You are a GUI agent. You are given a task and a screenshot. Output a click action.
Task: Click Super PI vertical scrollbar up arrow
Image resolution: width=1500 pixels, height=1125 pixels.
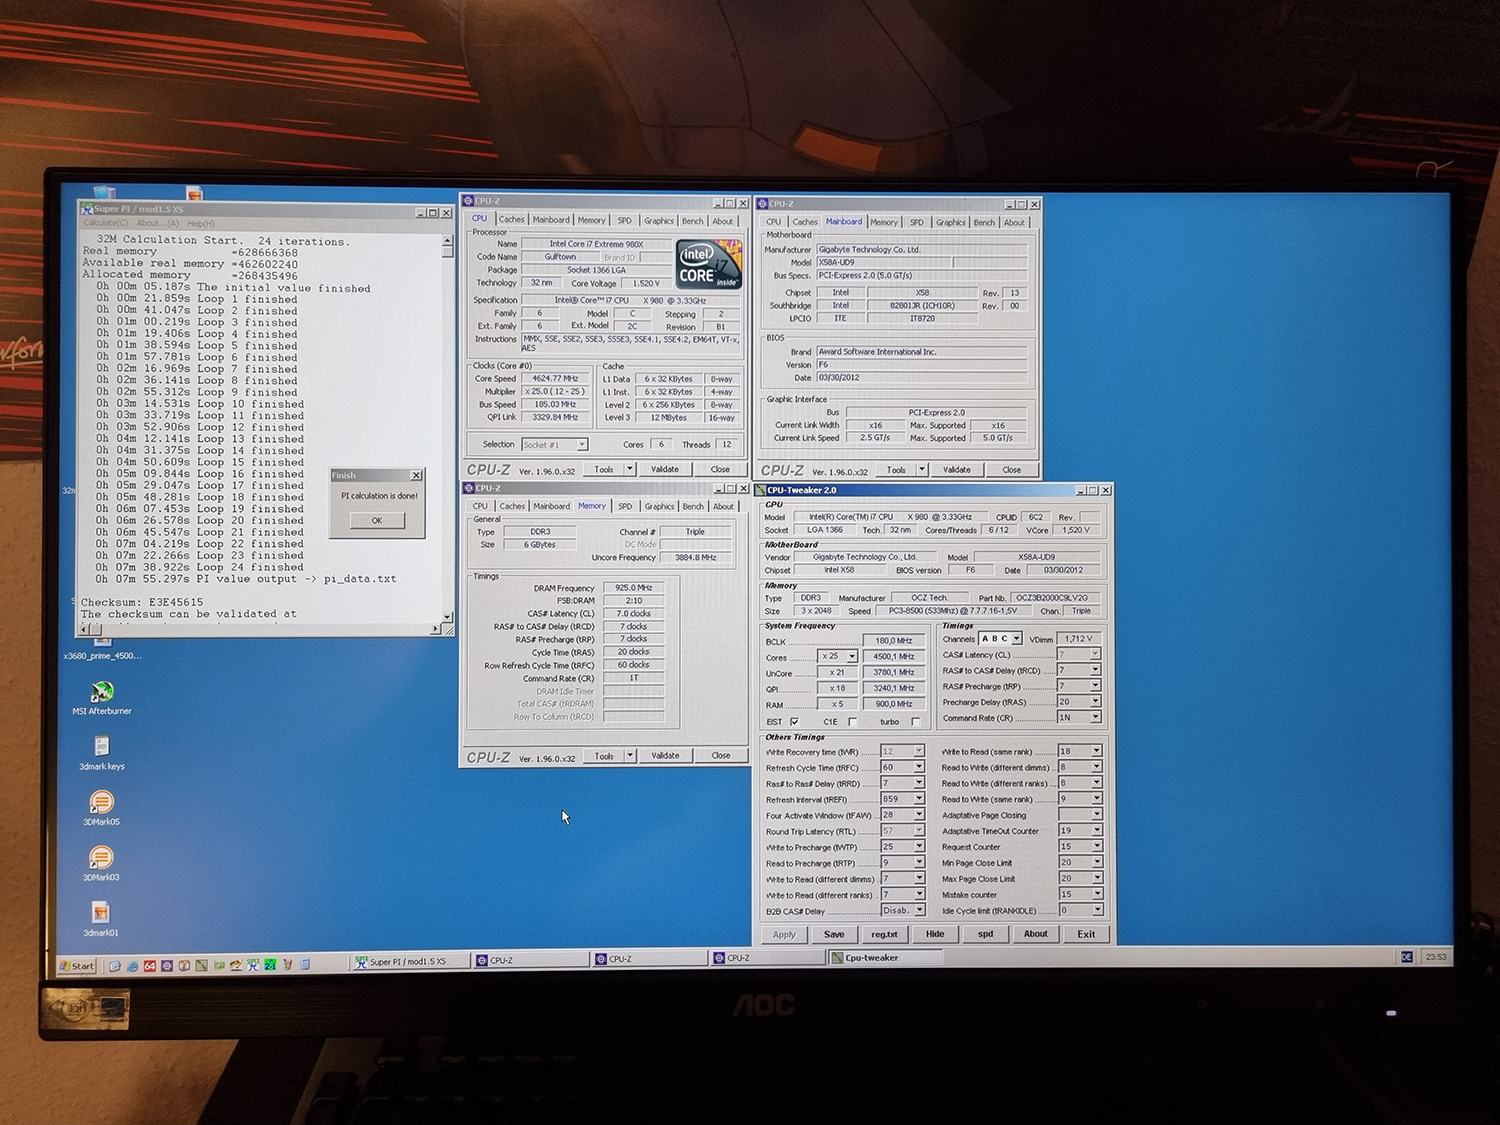pos(447,241)
